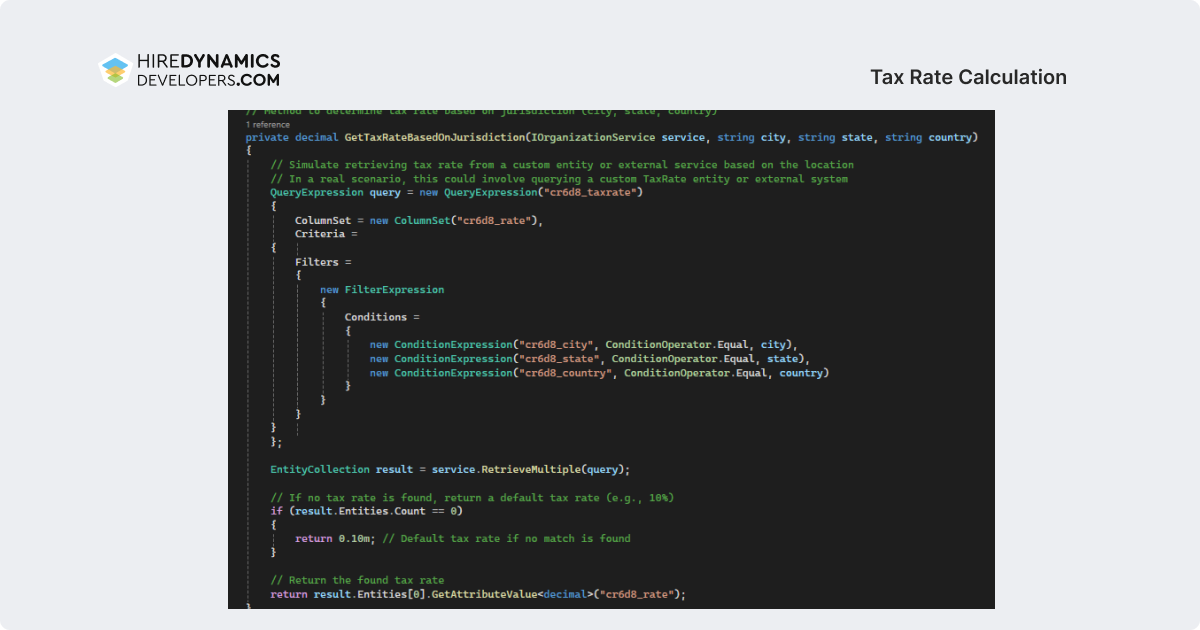The height and width of the screenshot is (630, 1200).
Task: Click the 'Tax Rate Calculation' heading
Action: (x=968, y=77)
